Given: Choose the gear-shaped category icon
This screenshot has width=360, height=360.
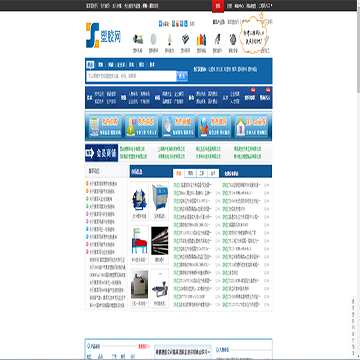Looking at the screenshot, I should tap(232, 39).
